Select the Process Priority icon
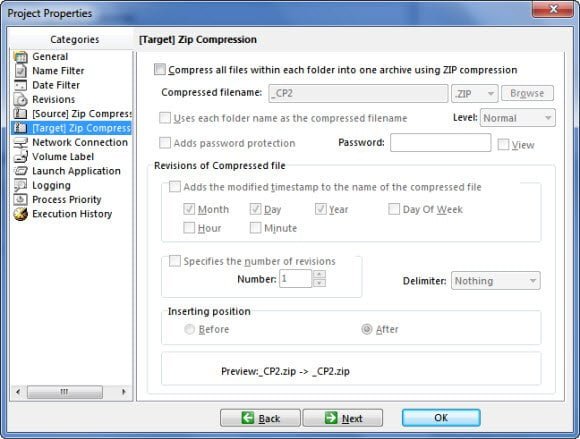This screenshot has width=580, height=439. point(20,199)
